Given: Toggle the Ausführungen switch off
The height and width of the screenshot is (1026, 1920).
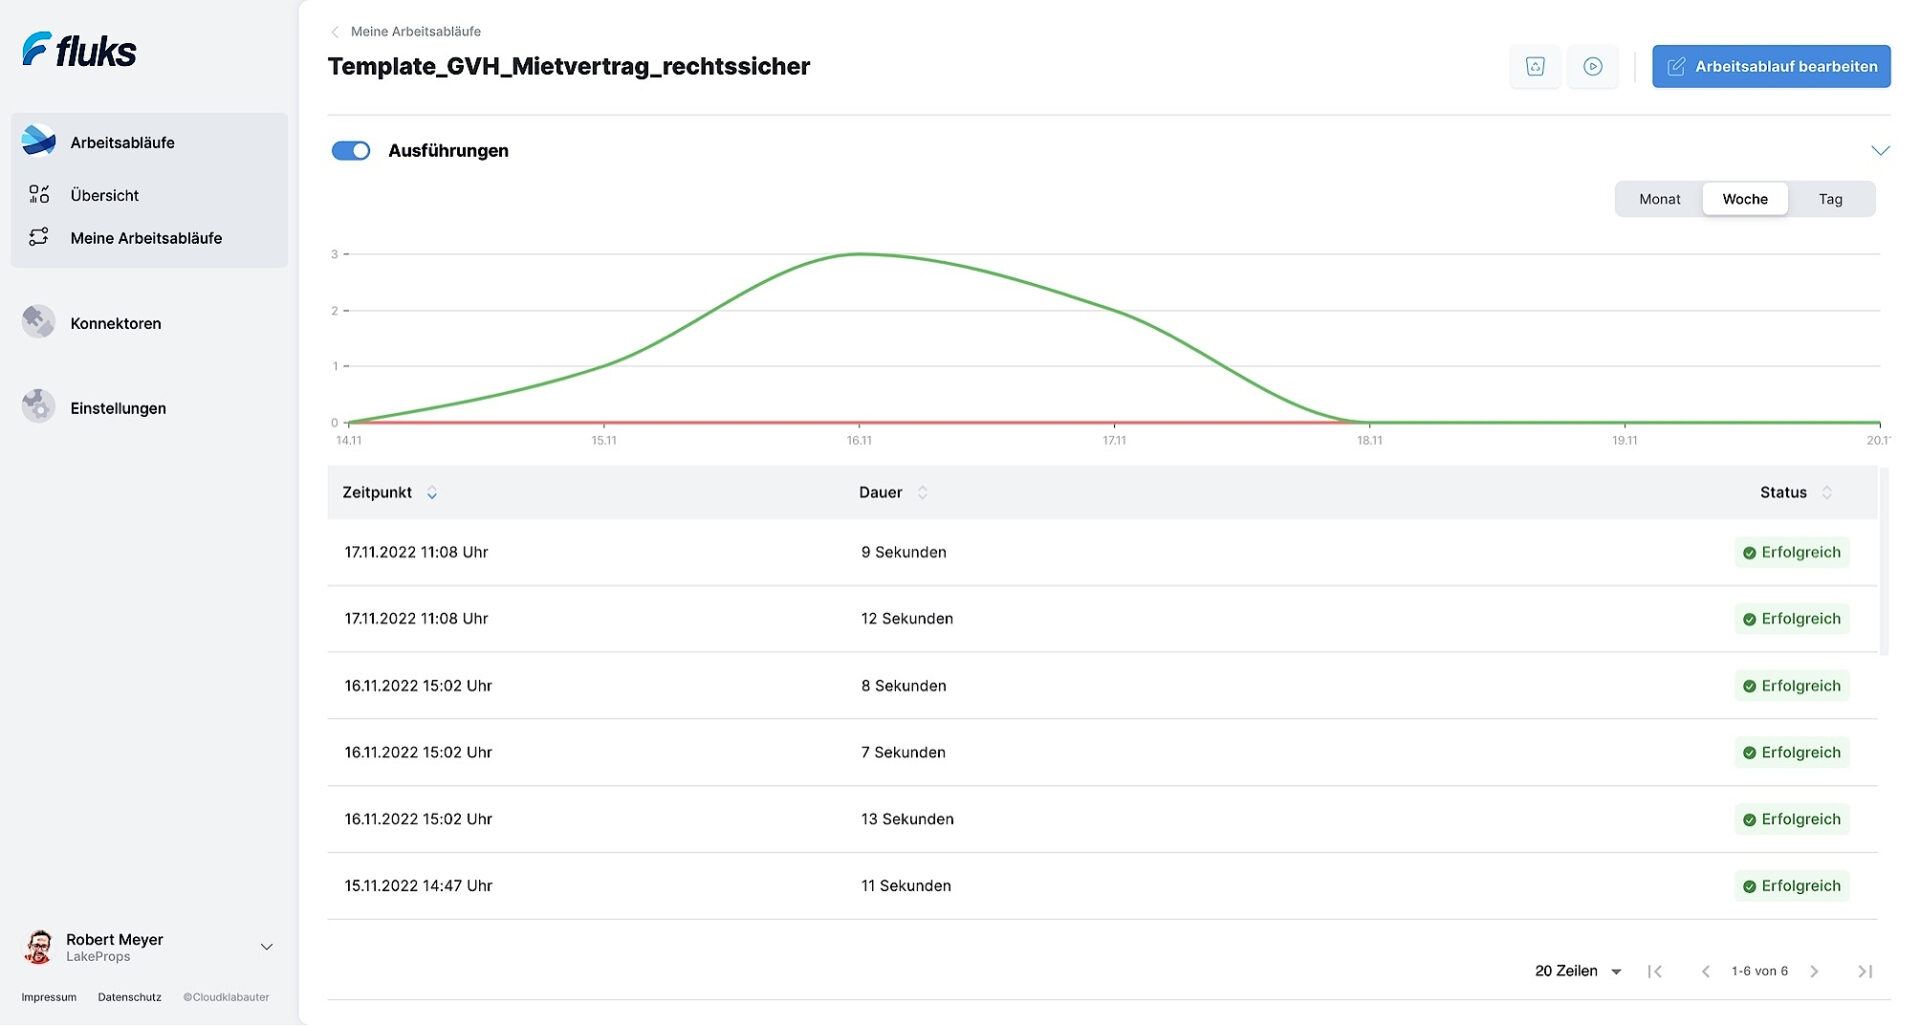Looking at the screenshot, I should tap(351, 150).
